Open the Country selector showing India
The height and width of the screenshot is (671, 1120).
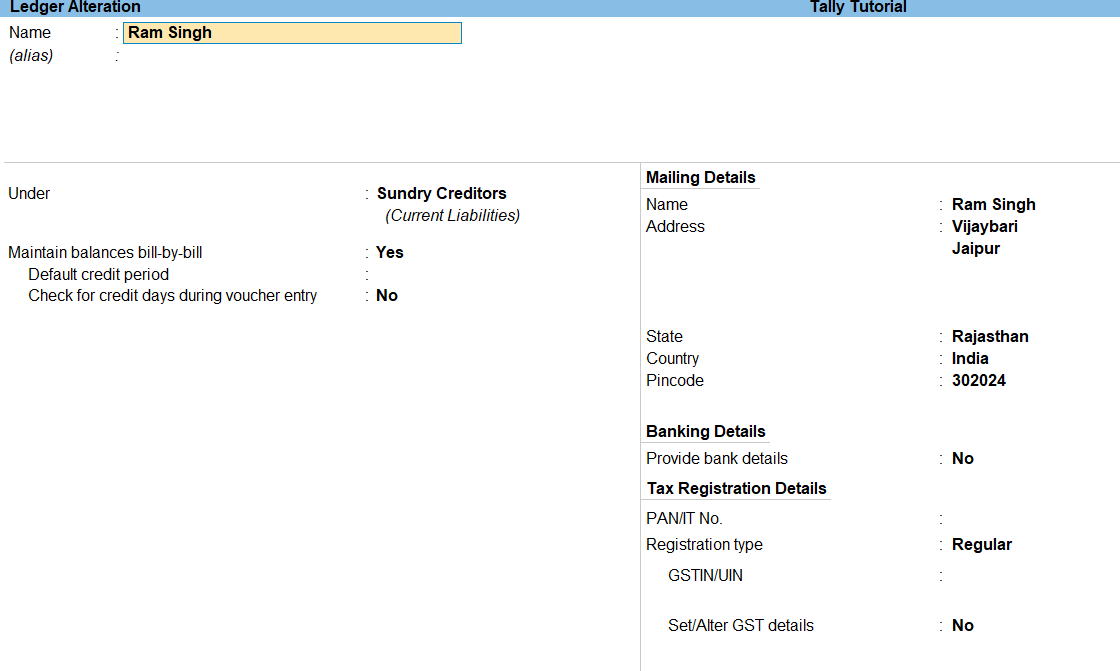coord(969,358)
